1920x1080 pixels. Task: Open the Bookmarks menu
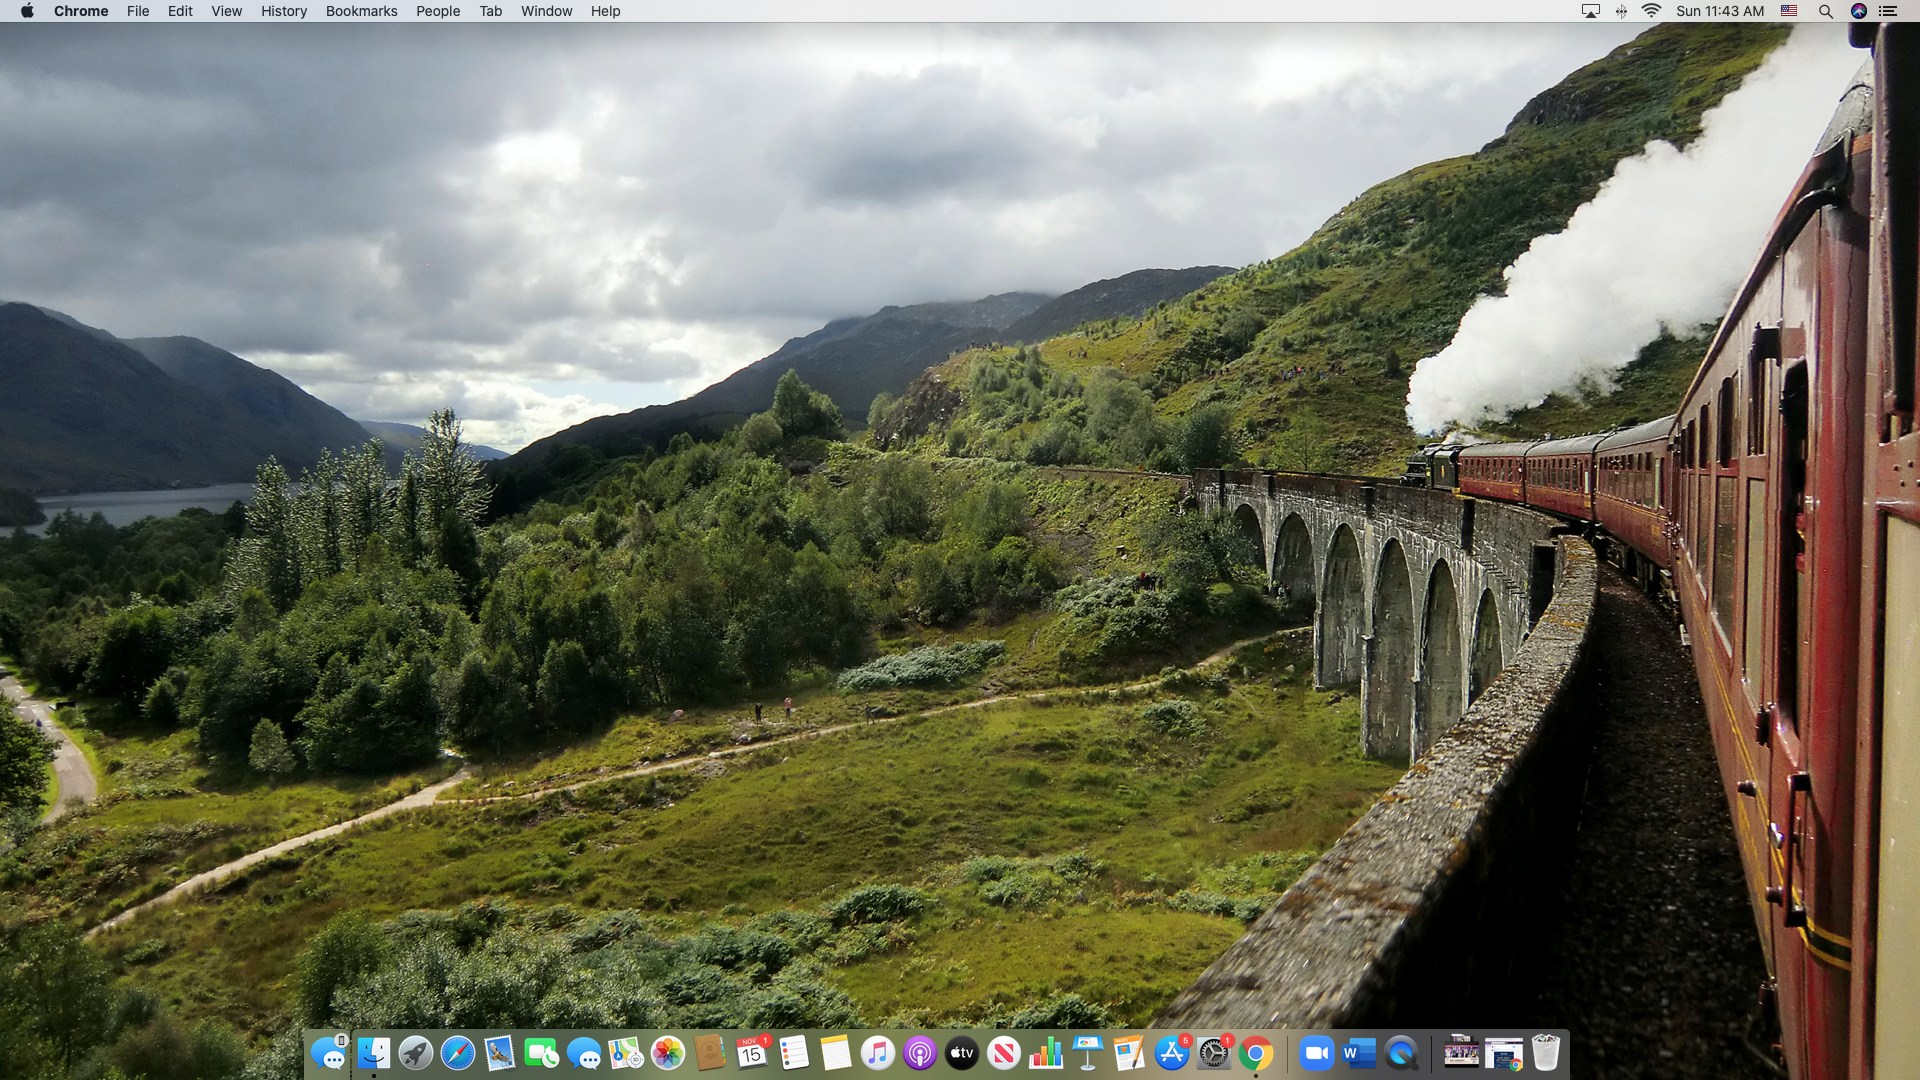point(361,11)
